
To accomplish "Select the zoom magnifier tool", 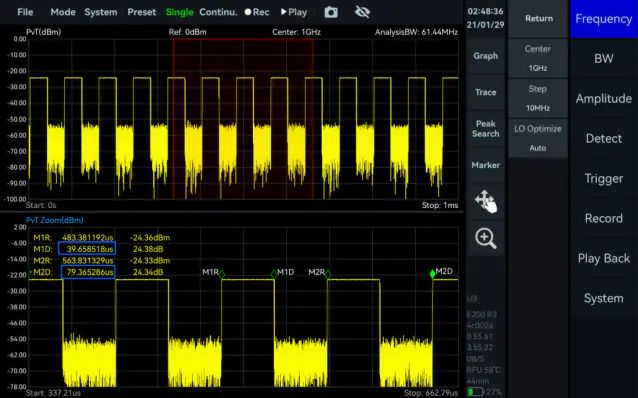I will click(x=485, y=238).
